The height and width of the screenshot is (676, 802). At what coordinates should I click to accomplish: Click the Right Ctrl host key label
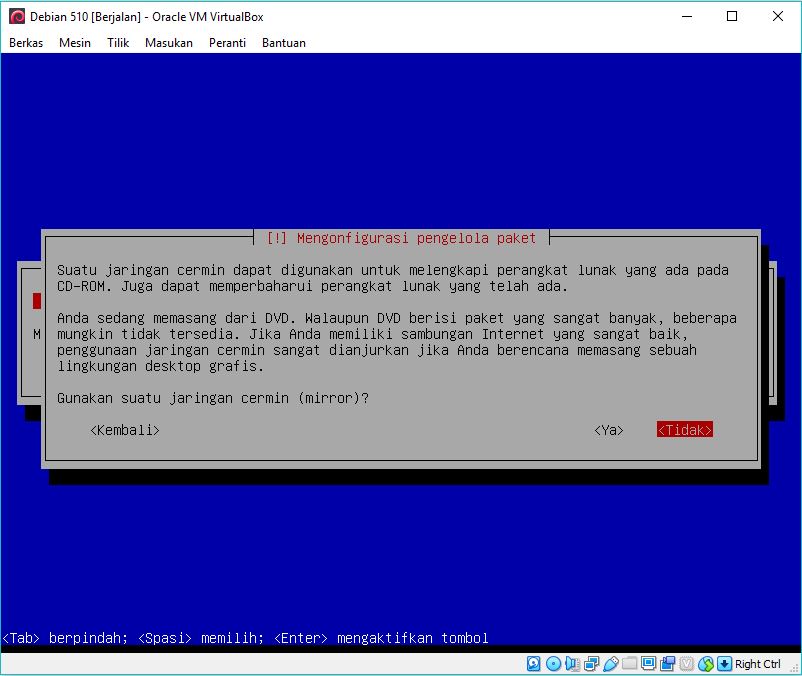758,664
